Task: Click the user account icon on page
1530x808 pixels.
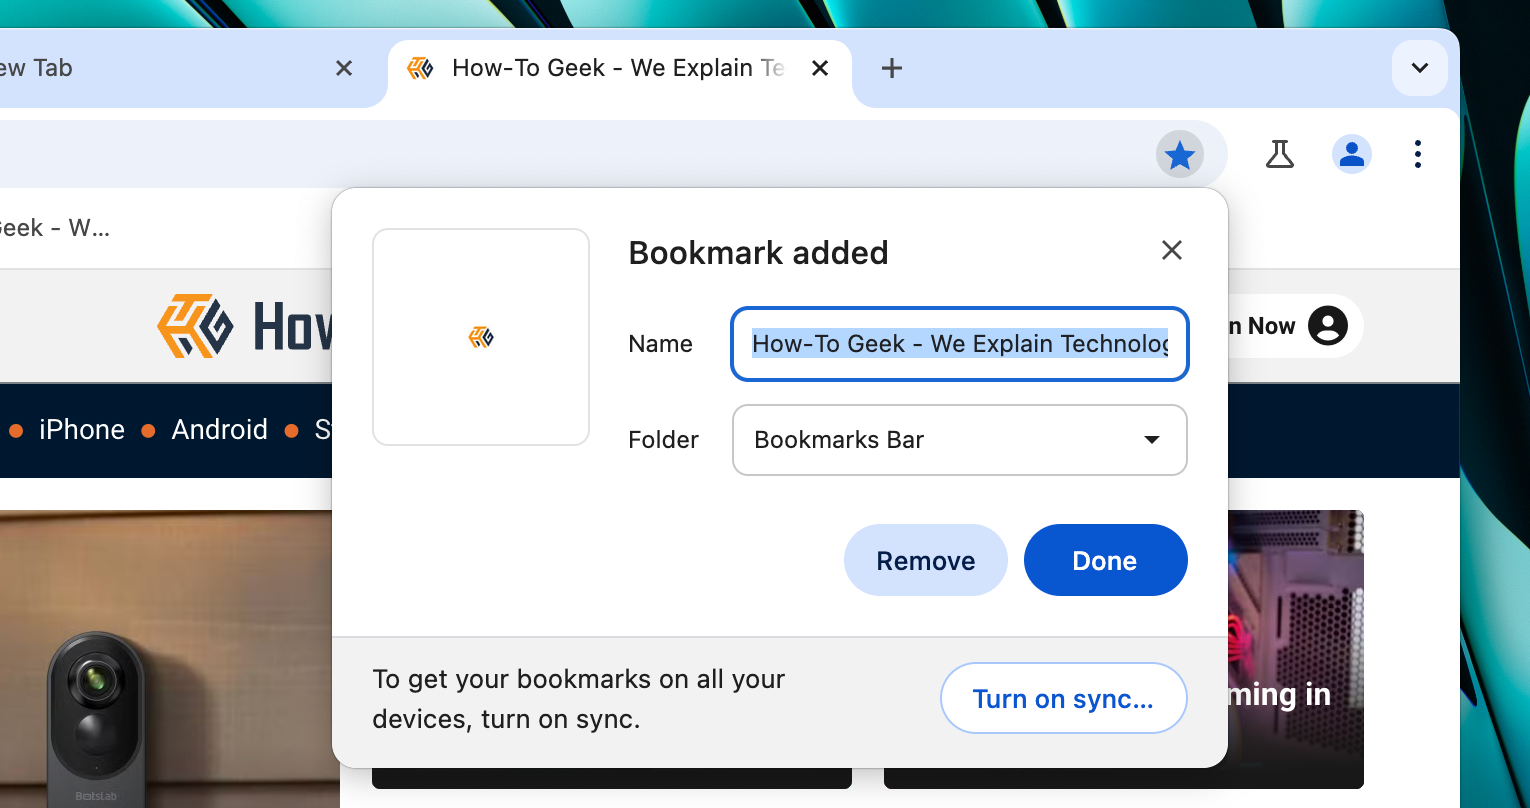Action: tap(1327, 326)
